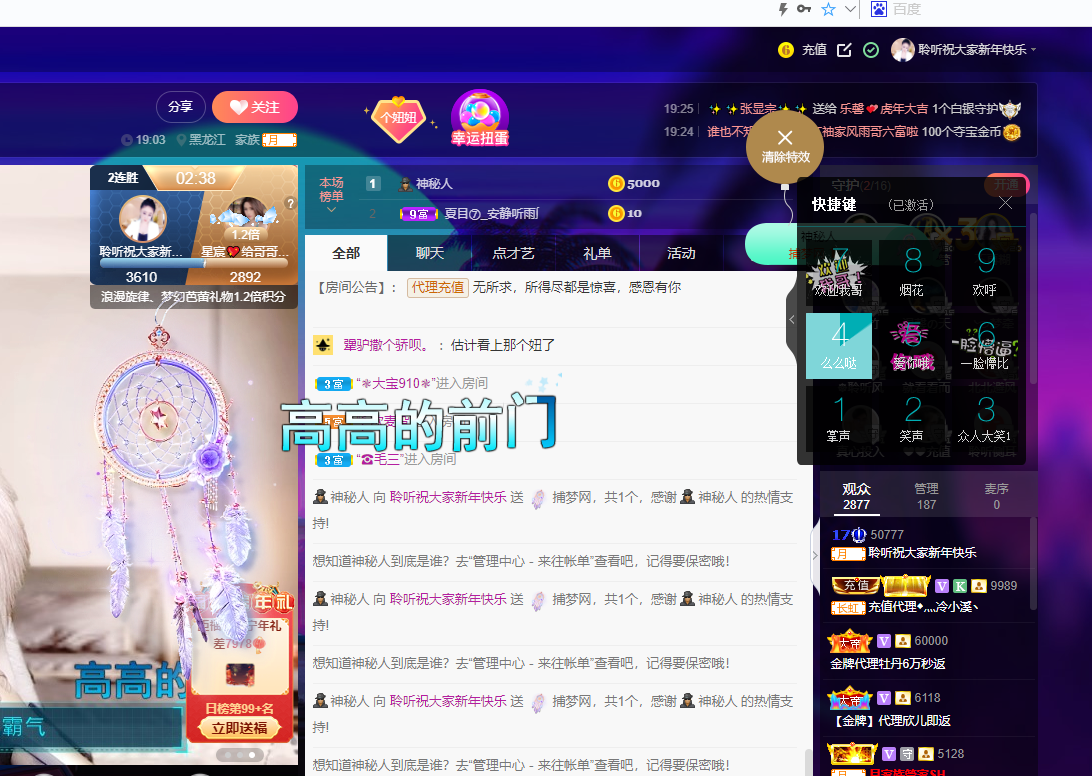Follow the host with 关注 button
The height and width of the screenshot is (776, 1092).
255,107
